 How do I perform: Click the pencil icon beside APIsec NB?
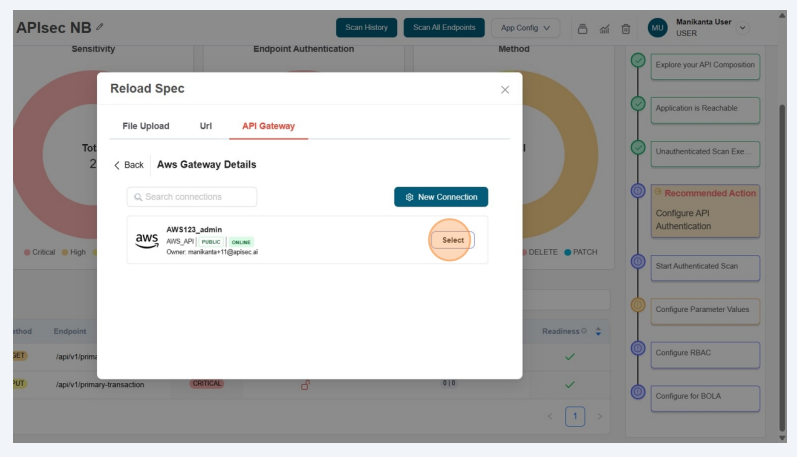tap(99, 28)
